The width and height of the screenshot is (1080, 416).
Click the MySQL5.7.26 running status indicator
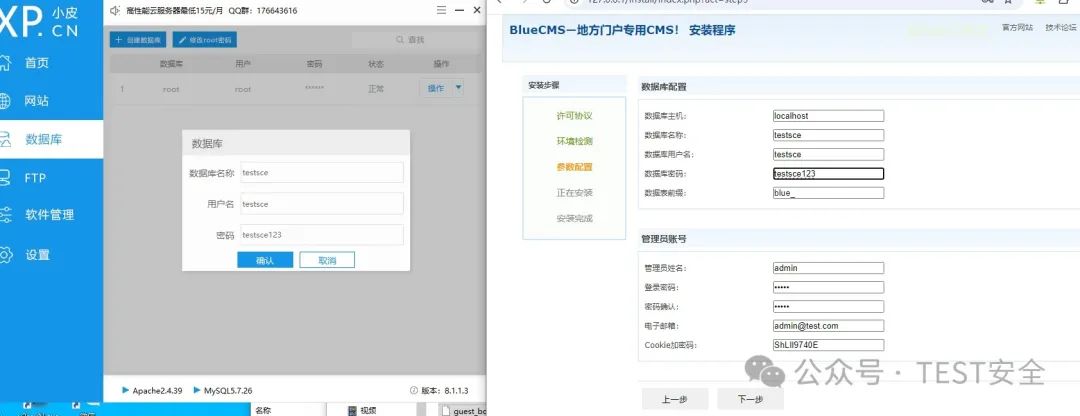pyautogui.click(x=223, y=391)
